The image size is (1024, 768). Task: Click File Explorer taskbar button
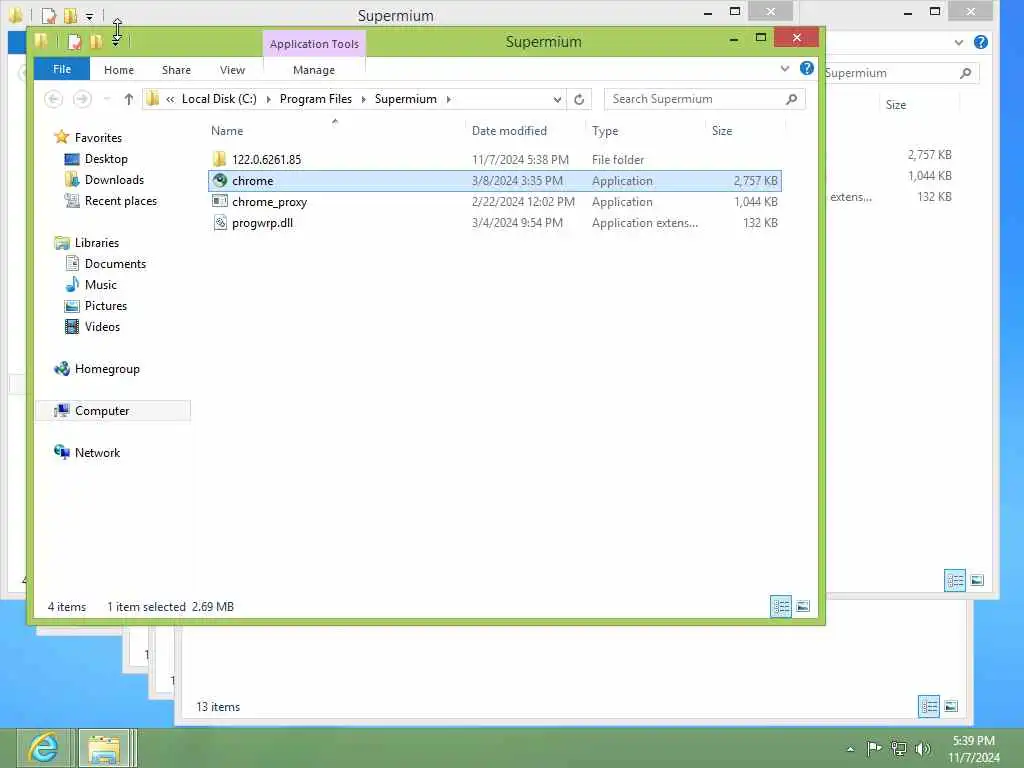pos(105,748)
